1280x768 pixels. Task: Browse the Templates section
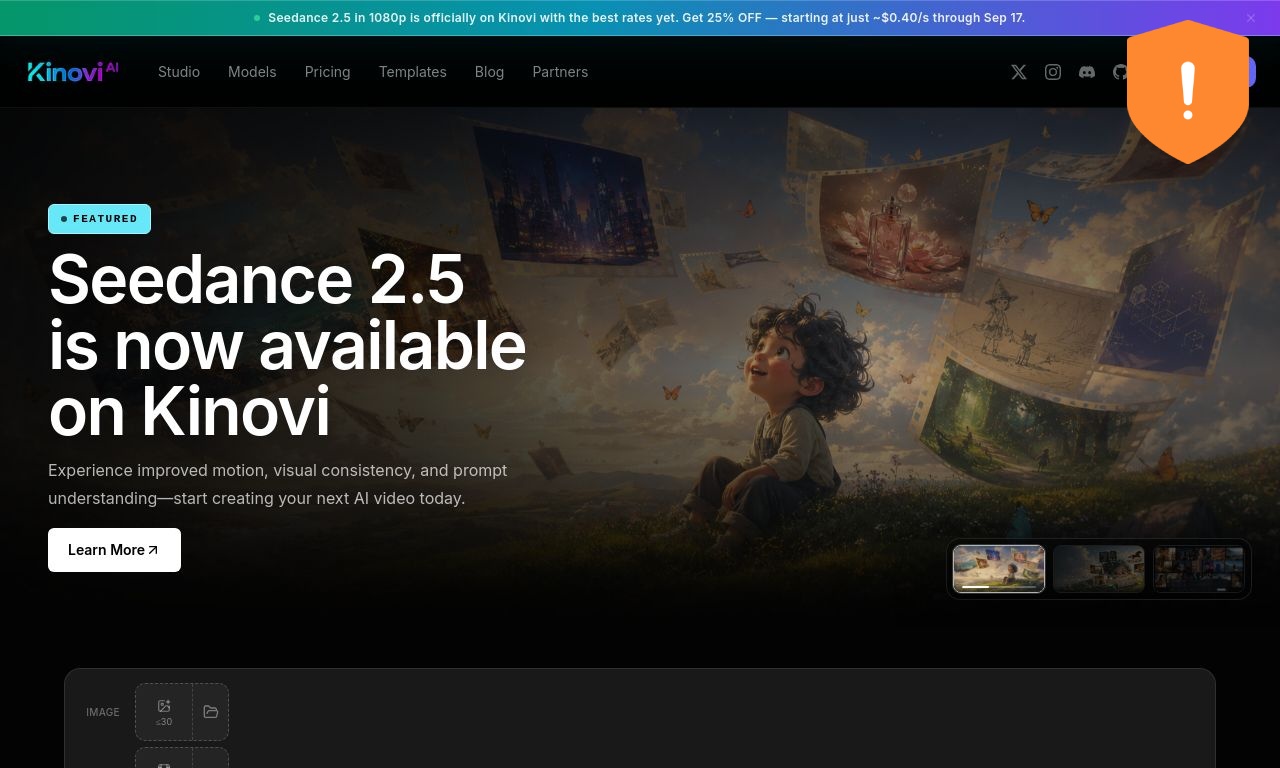pos(412,72)
